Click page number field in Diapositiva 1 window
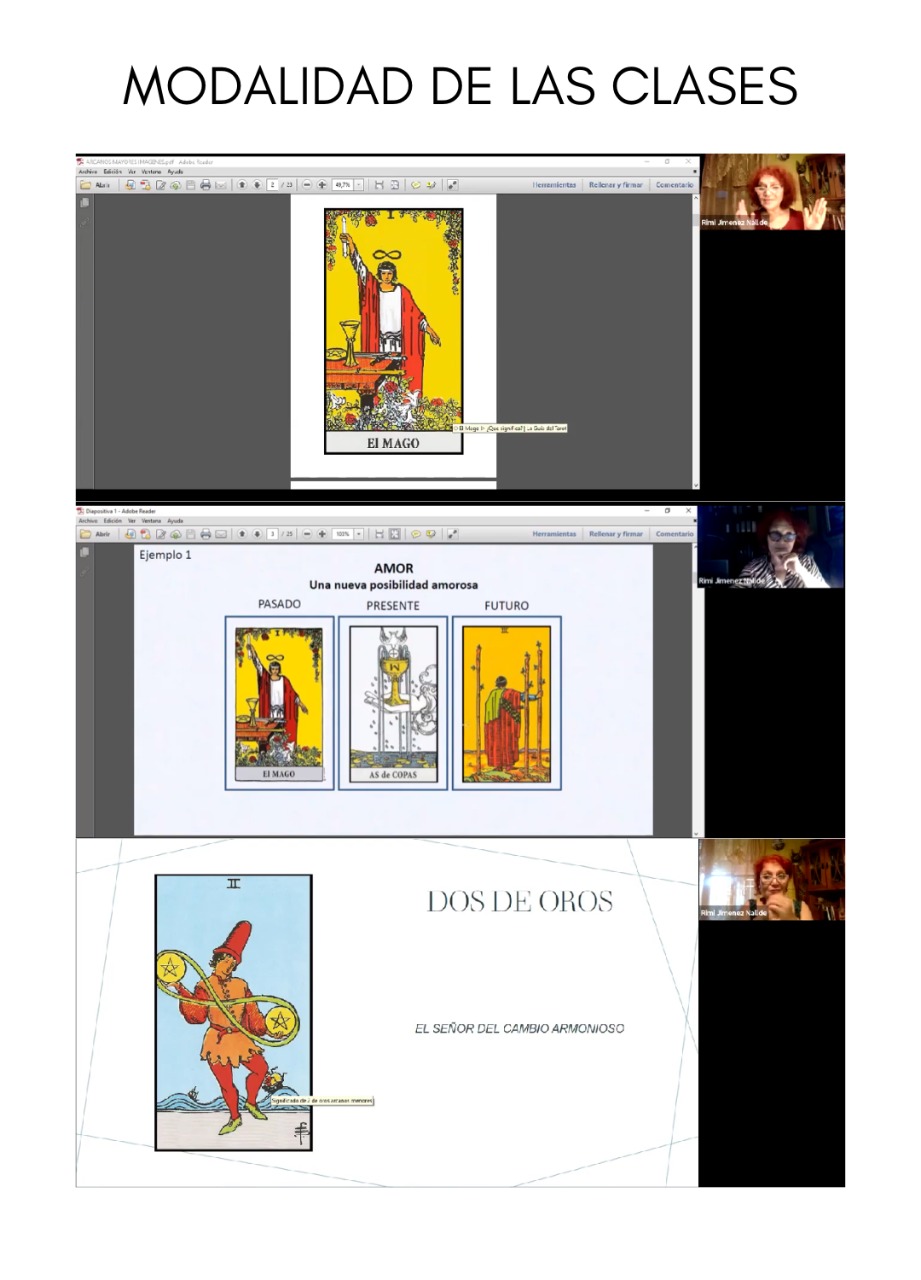This screenshot has height=1280, width=921. [272, 534]
